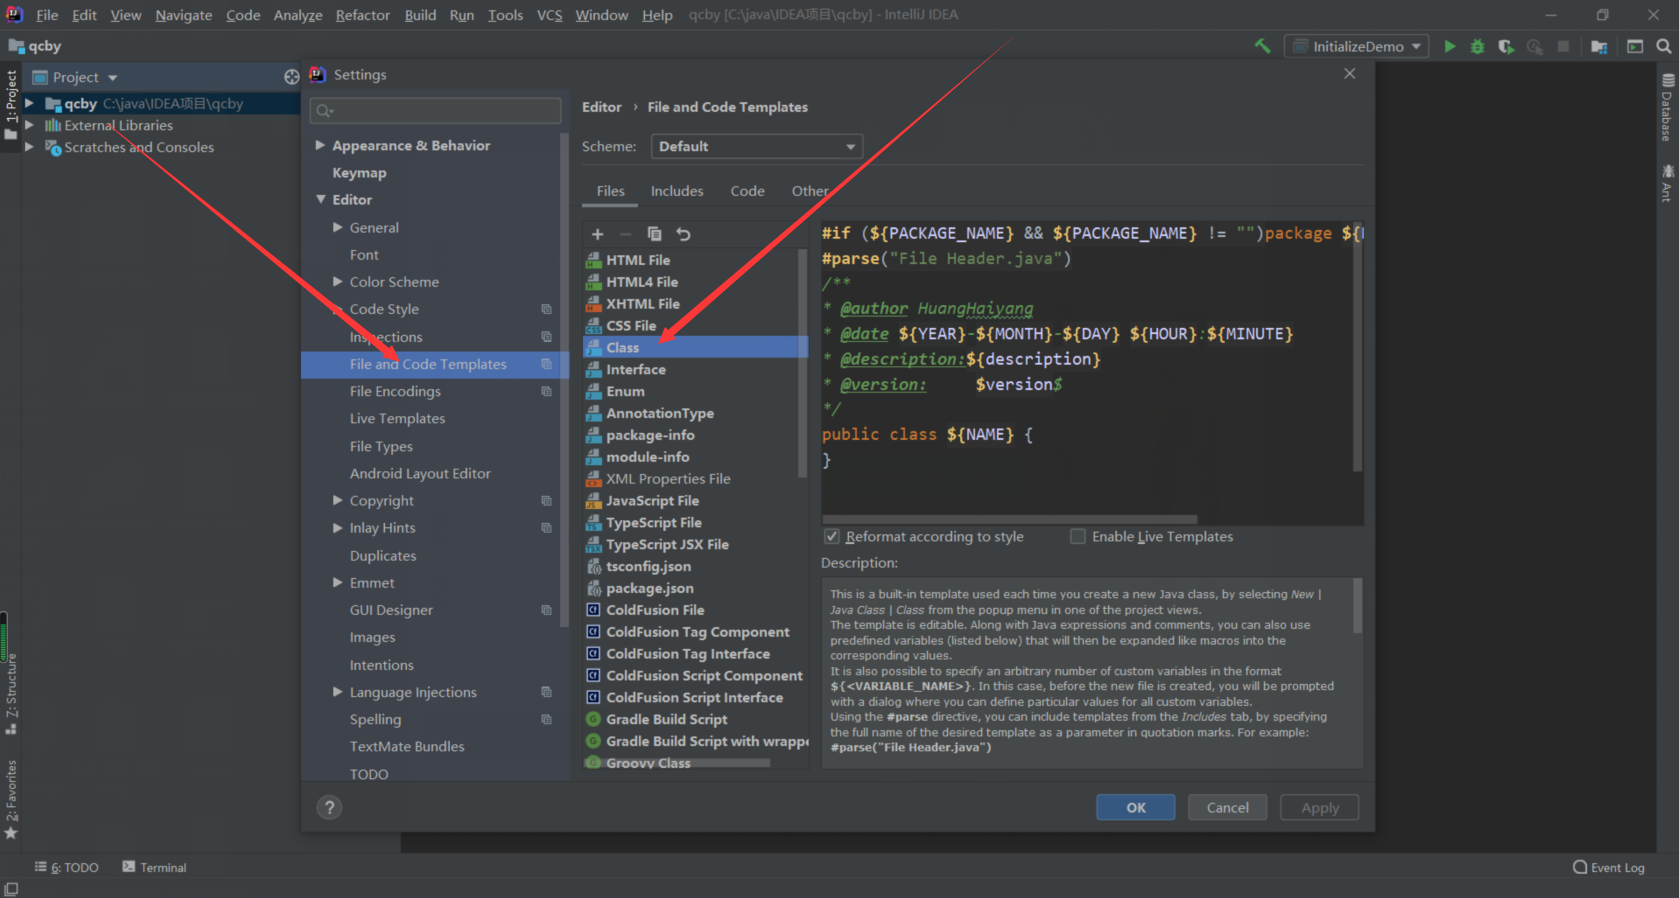Expand External Libraries in project tree
This screenshot has width=1679, height=898.
(x=30, y=125)
